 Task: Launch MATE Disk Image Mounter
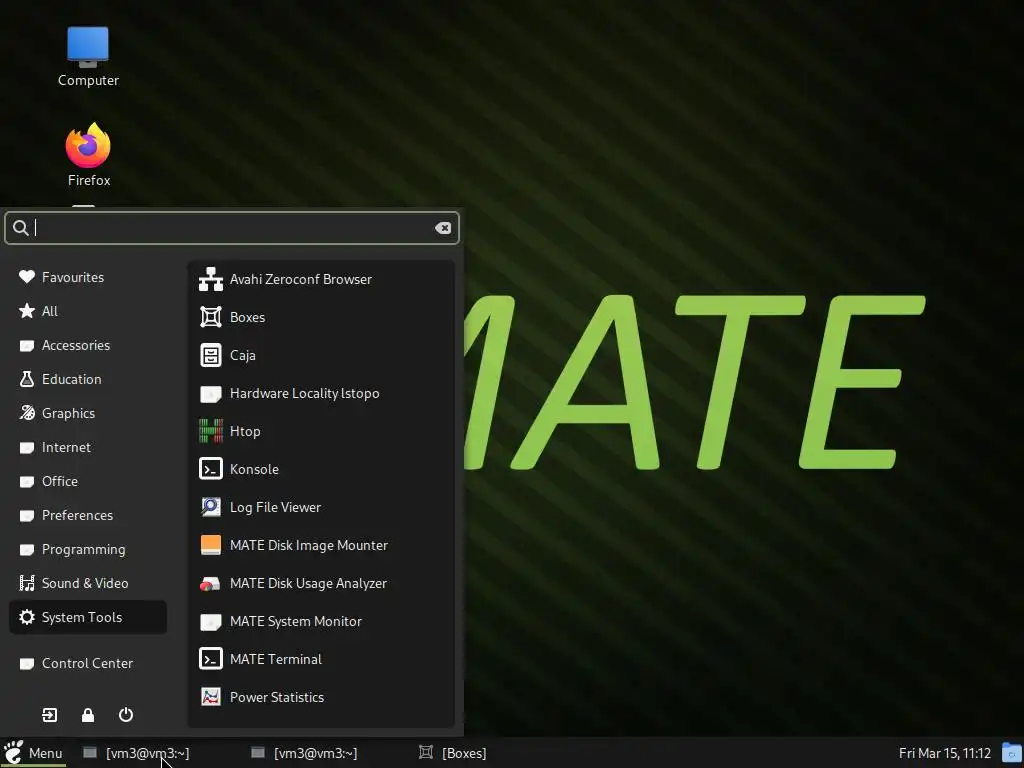[321, 545]
